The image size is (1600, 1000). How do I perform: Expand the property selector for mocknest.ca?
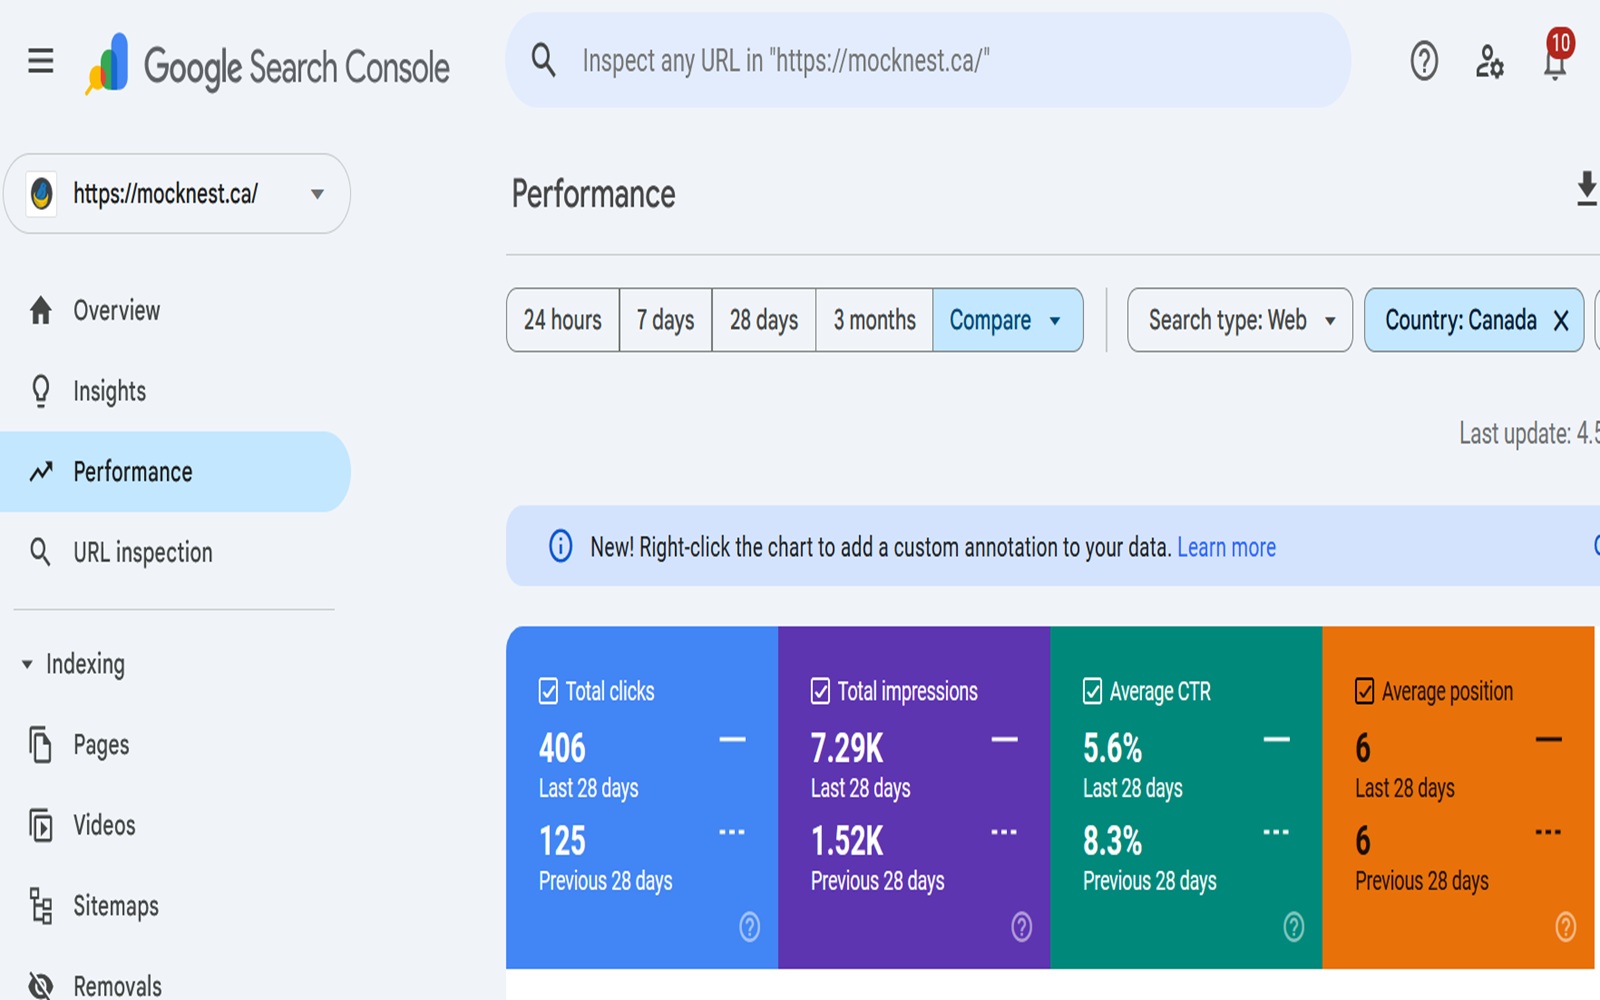pos(316,194)
